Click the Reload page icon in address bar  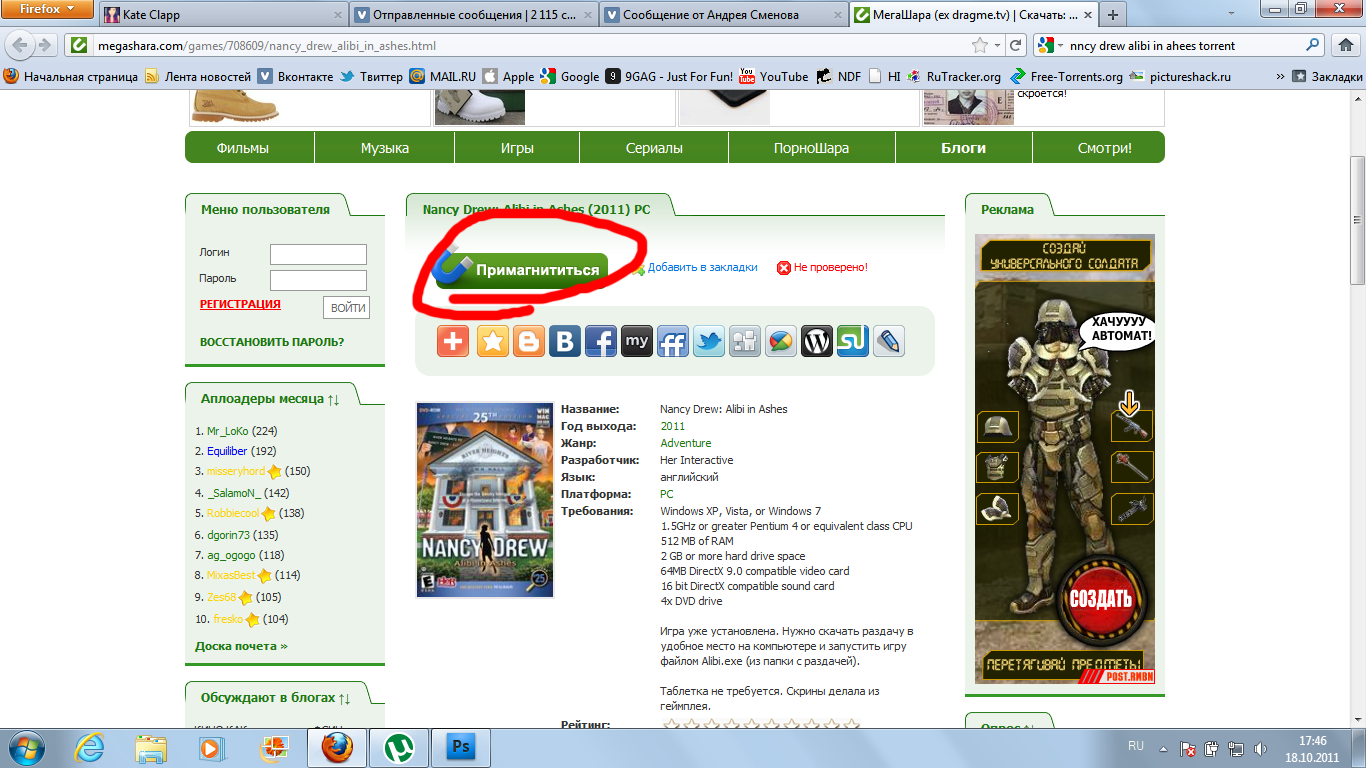(x=1016, y=45)
